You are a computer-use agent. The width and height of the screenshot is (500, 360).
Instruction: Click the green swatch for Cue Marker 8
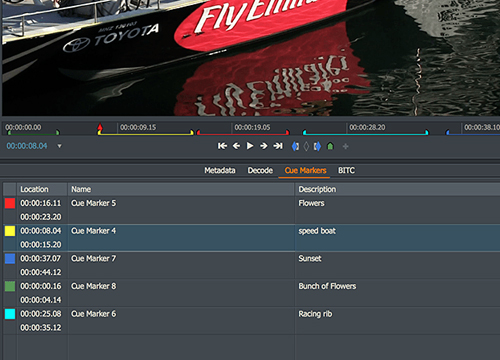tap(10, 286)
